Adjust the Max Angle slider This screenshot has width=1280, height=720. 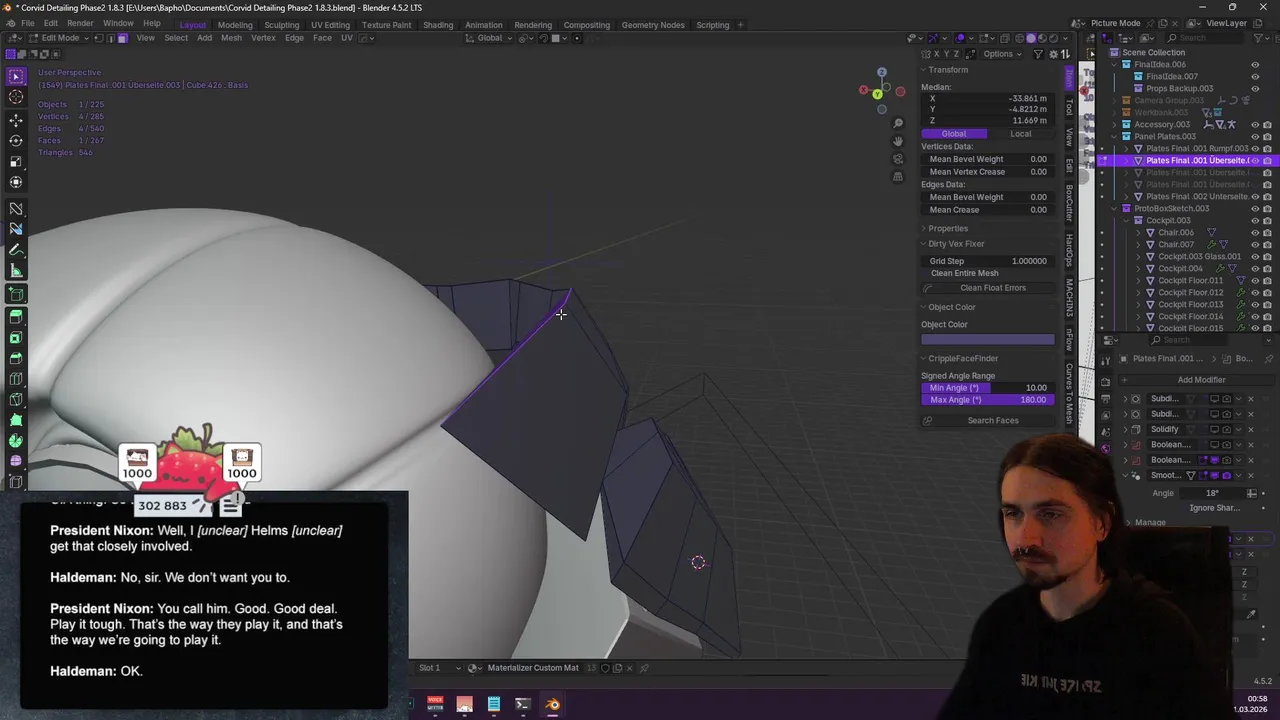(988, 400)
